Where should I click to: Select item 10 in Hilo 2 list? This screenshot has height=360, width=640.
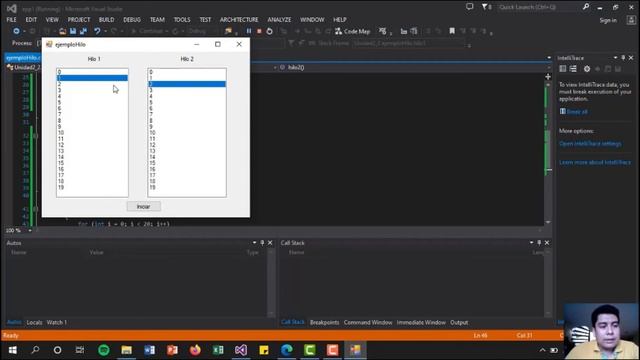pos(187,133)
